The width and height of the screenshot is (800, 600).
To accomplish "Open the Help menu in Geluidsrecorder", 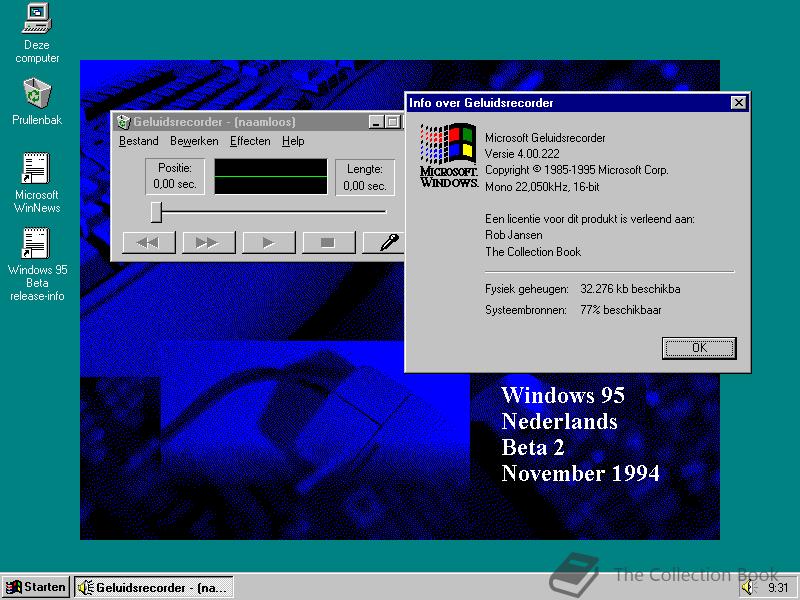I will [x=293, y=141].
